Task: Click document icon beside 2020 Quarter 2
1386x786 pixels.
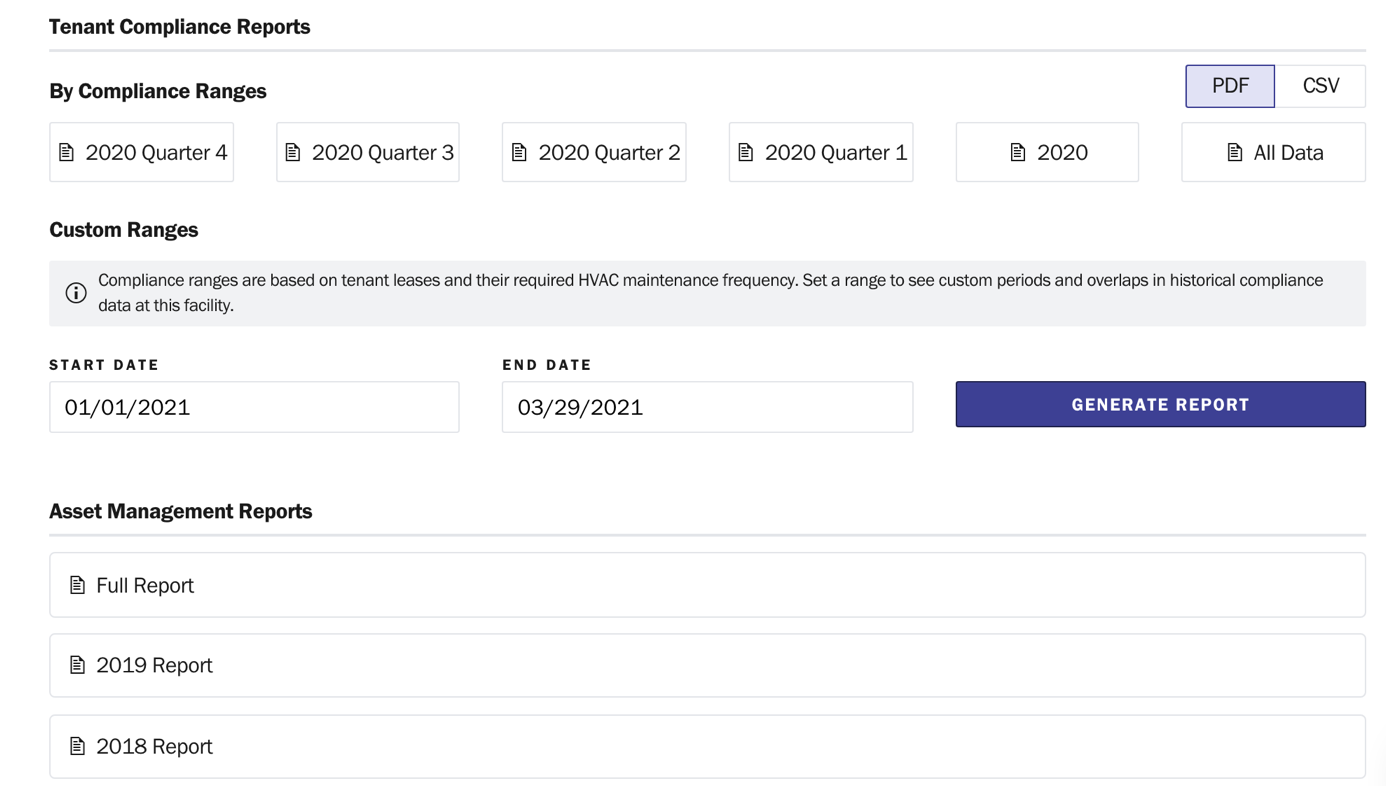Action: [519, 152]
